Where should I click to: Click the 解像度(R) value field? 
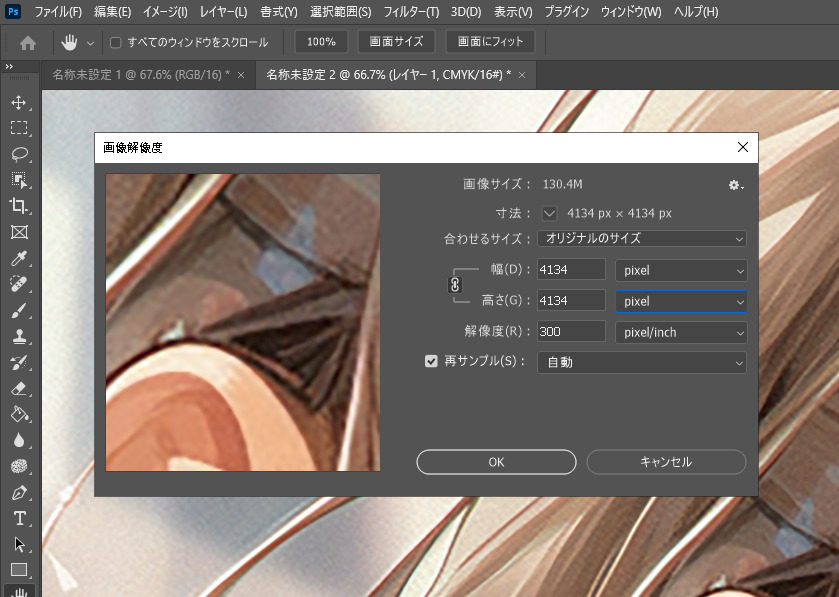(571, 332)
